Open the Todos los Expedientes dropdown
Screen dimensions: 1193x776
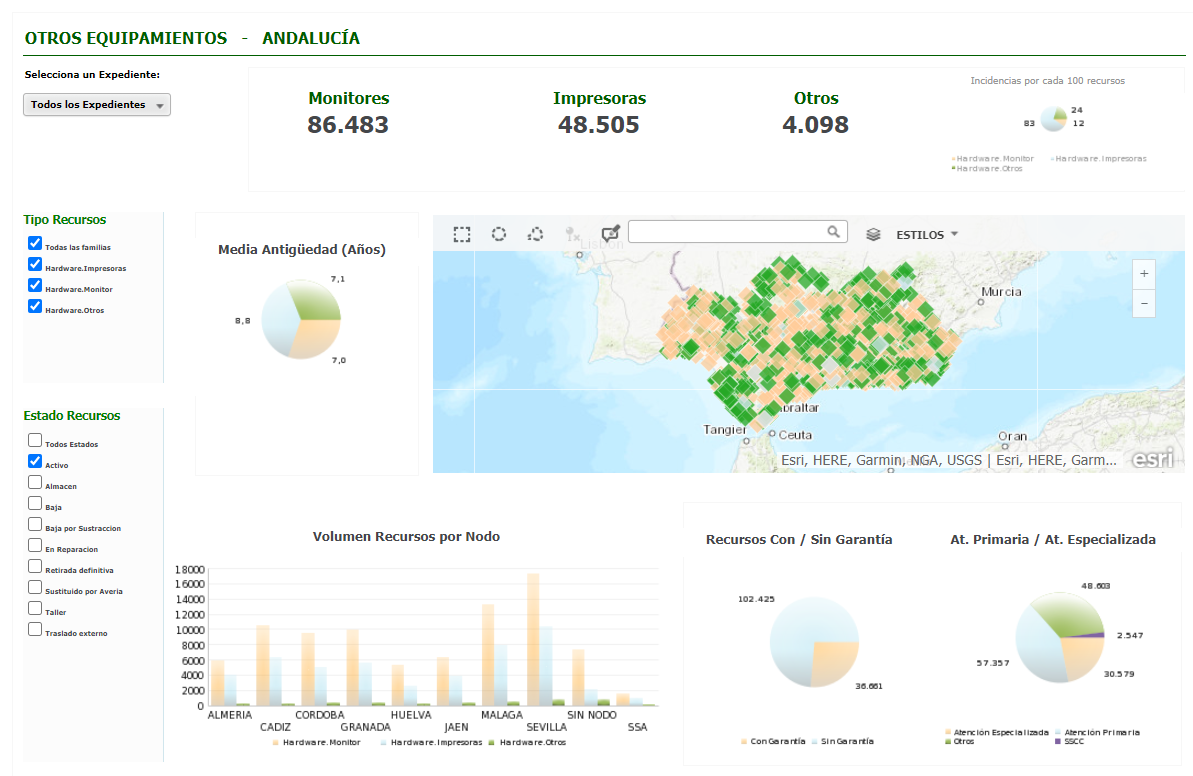coord(97,104)
